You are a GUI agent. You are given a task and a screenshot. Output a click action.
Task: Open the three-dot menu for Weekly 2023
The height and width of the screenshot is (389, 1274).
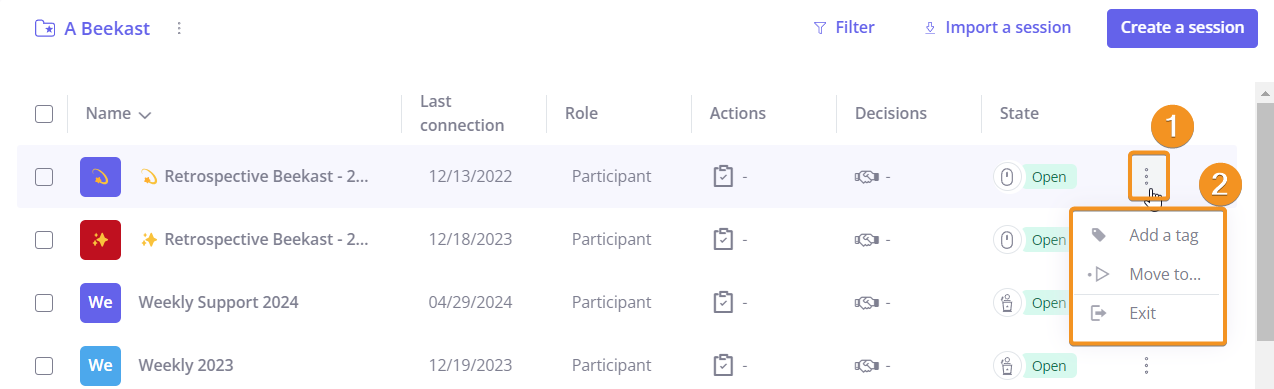[1146, 365]
